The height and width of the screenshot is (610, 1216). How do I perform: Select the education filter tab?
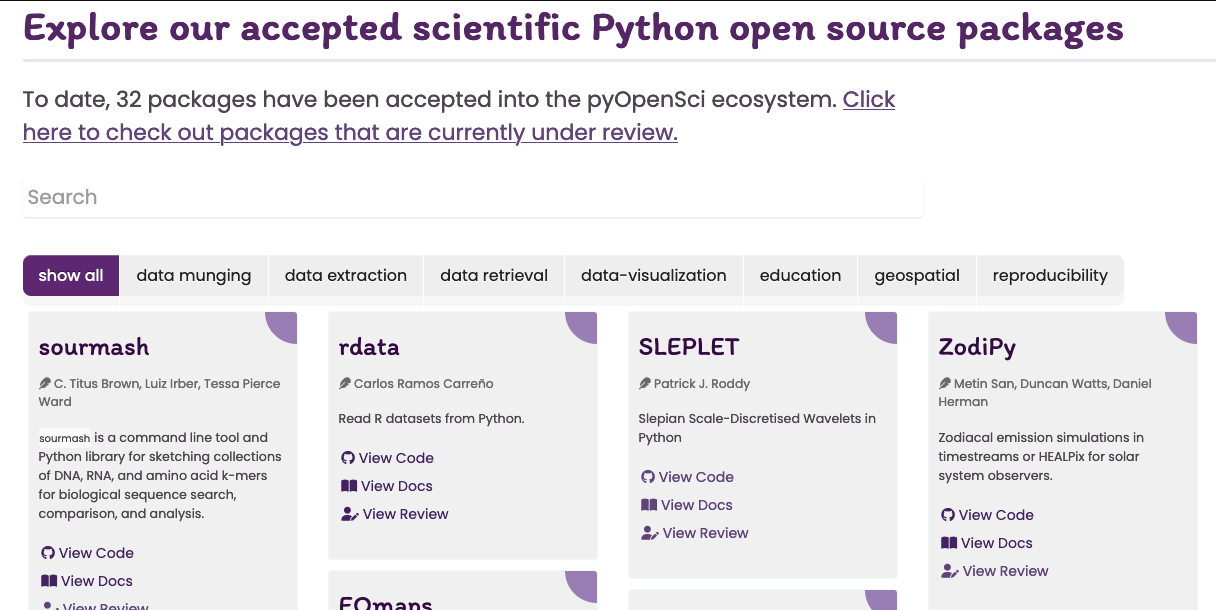[x=800, y=276]
